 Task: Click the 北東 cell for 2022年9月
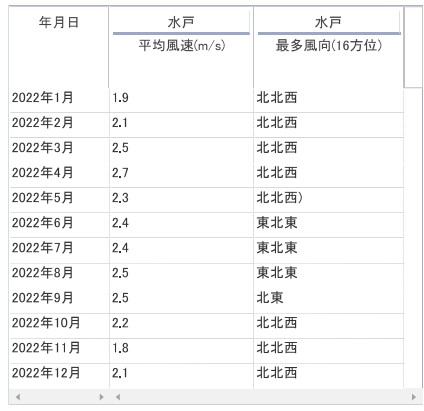[x=329, y=299]
